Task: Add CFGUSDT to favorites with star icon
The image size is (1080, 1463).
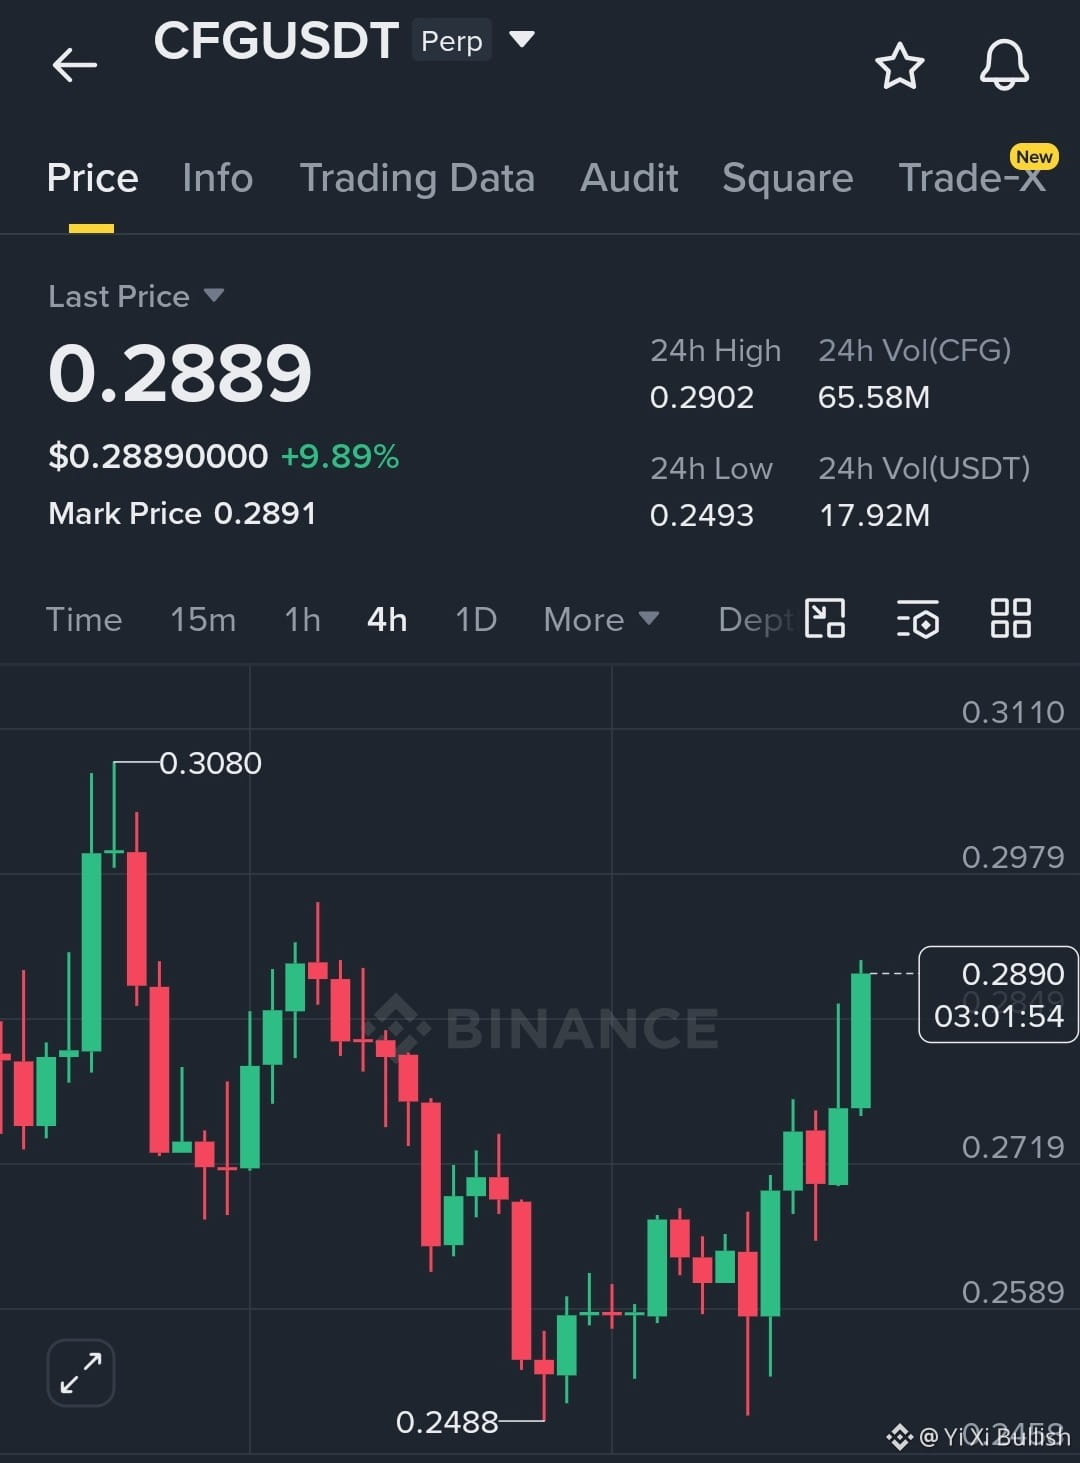Action: pyautogui.click(x=899, y=66)
